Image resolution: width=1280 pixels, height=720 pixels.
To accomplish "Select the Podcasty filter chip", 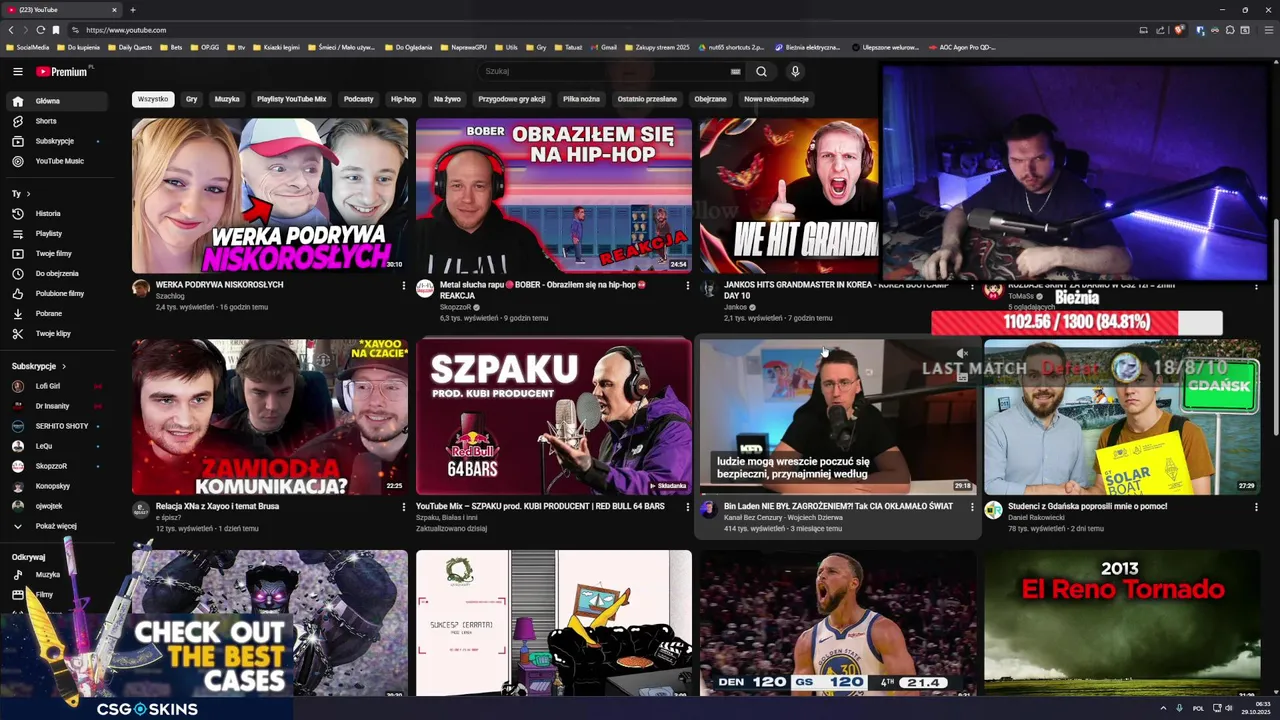I will pos(358,99).
